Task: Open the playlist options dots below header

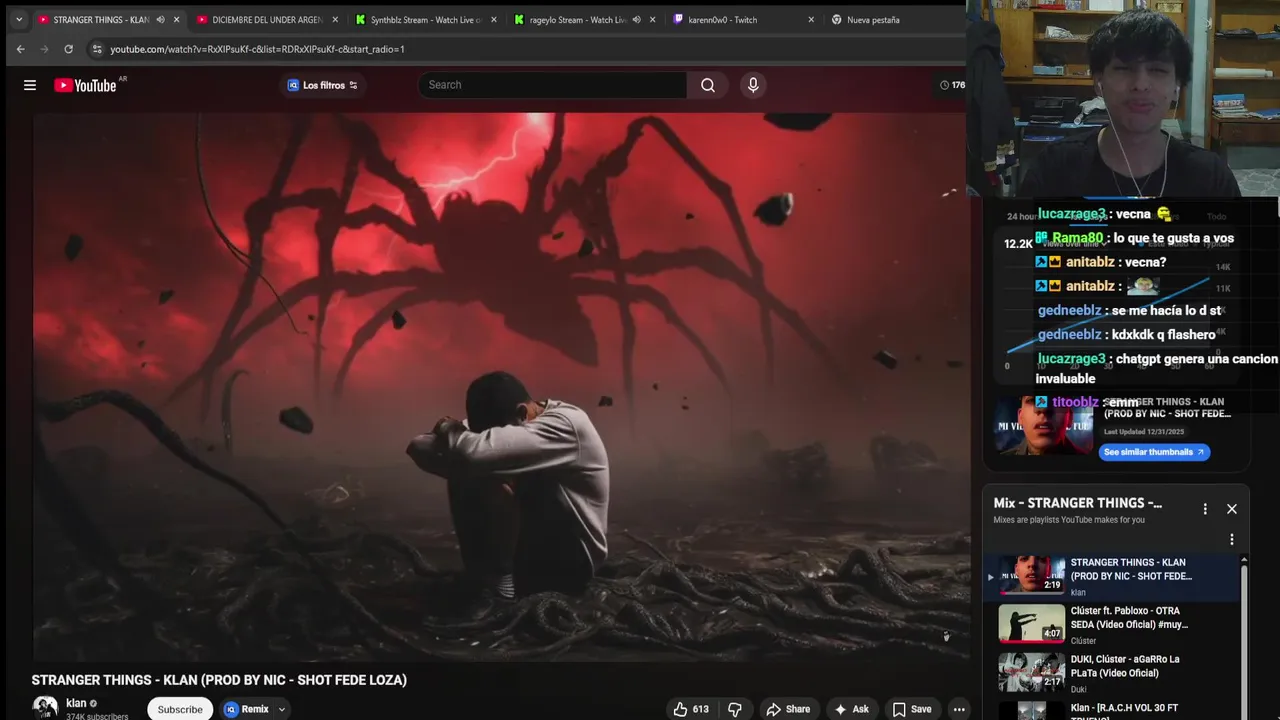Action: (1232, 540)
